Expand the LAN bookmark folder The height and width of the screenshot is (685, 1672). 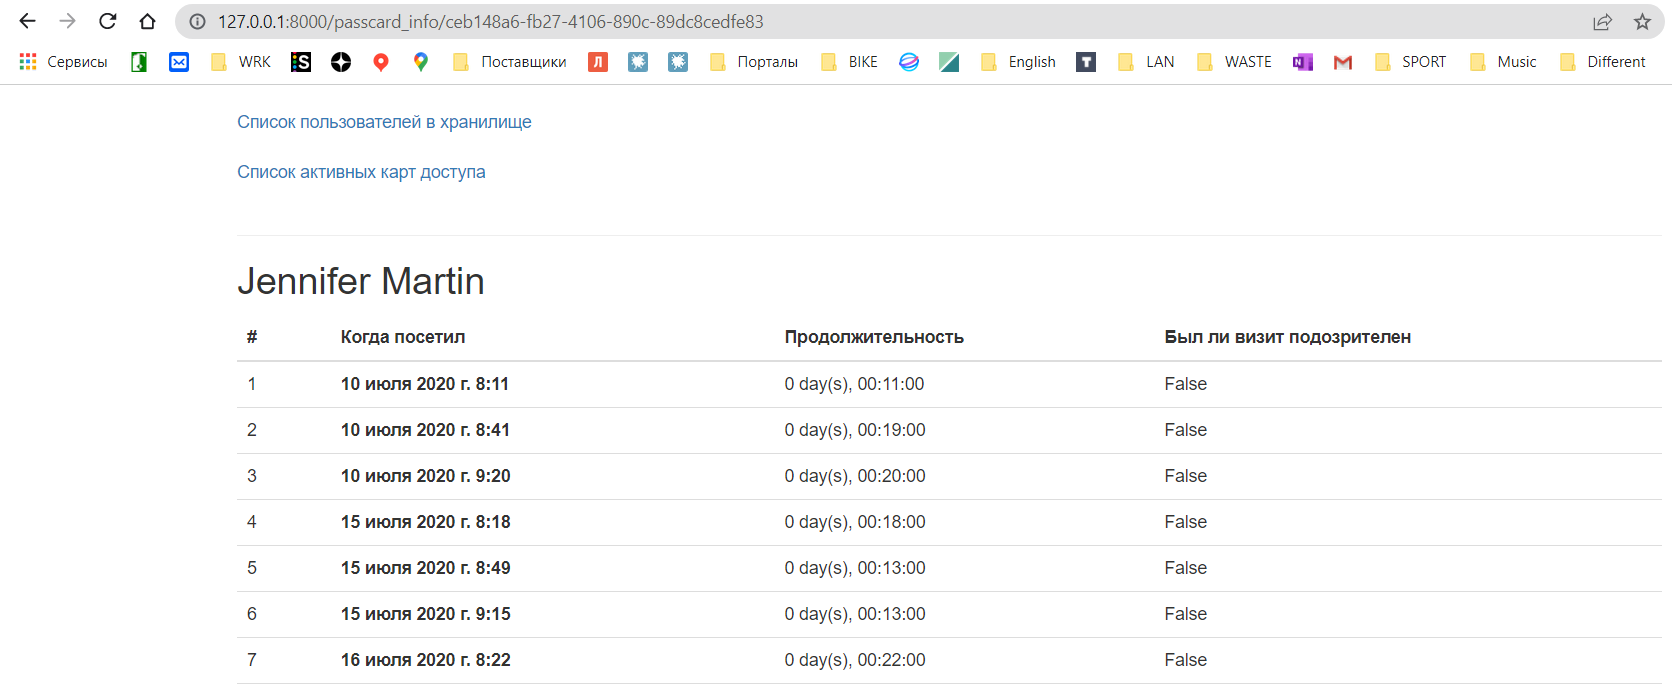coord(1146,62)
